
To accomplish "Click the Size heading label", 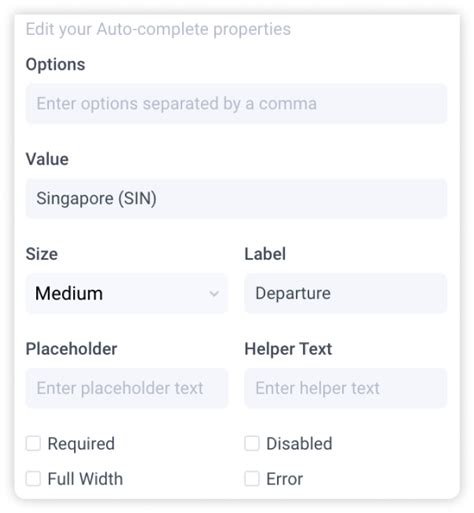I will coord(42,254).
